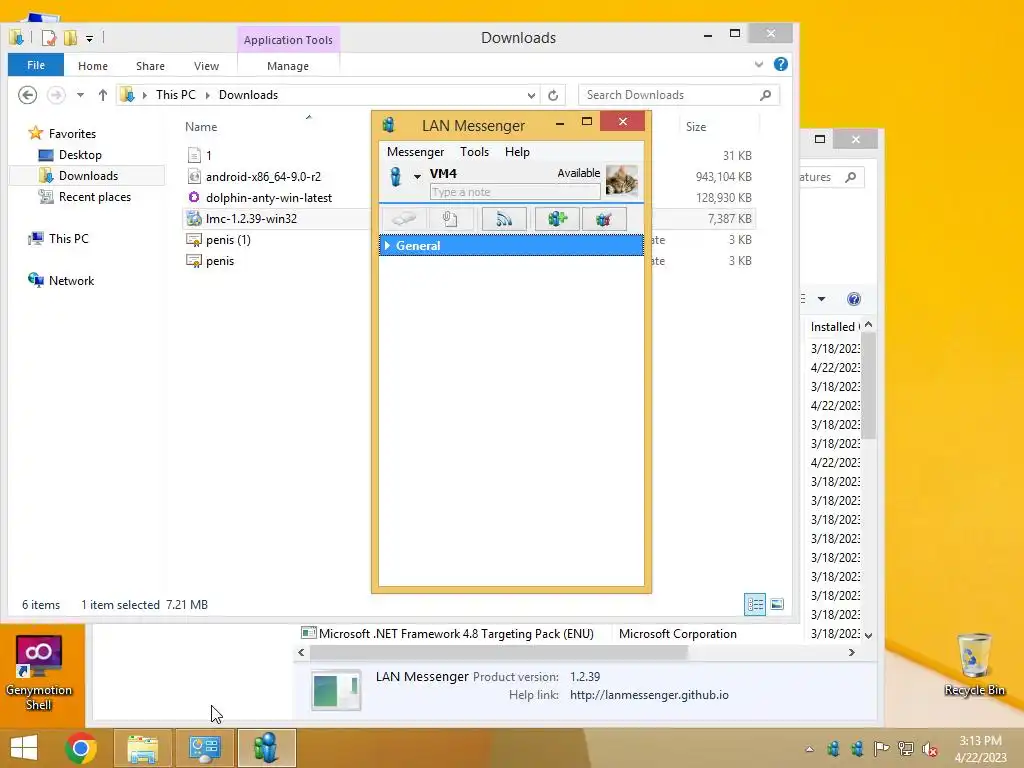This screenshot has height=768, width=1024.
Task: Click the Start Conversation cloud icon in LAN Messenger
Action: point(404,219)
